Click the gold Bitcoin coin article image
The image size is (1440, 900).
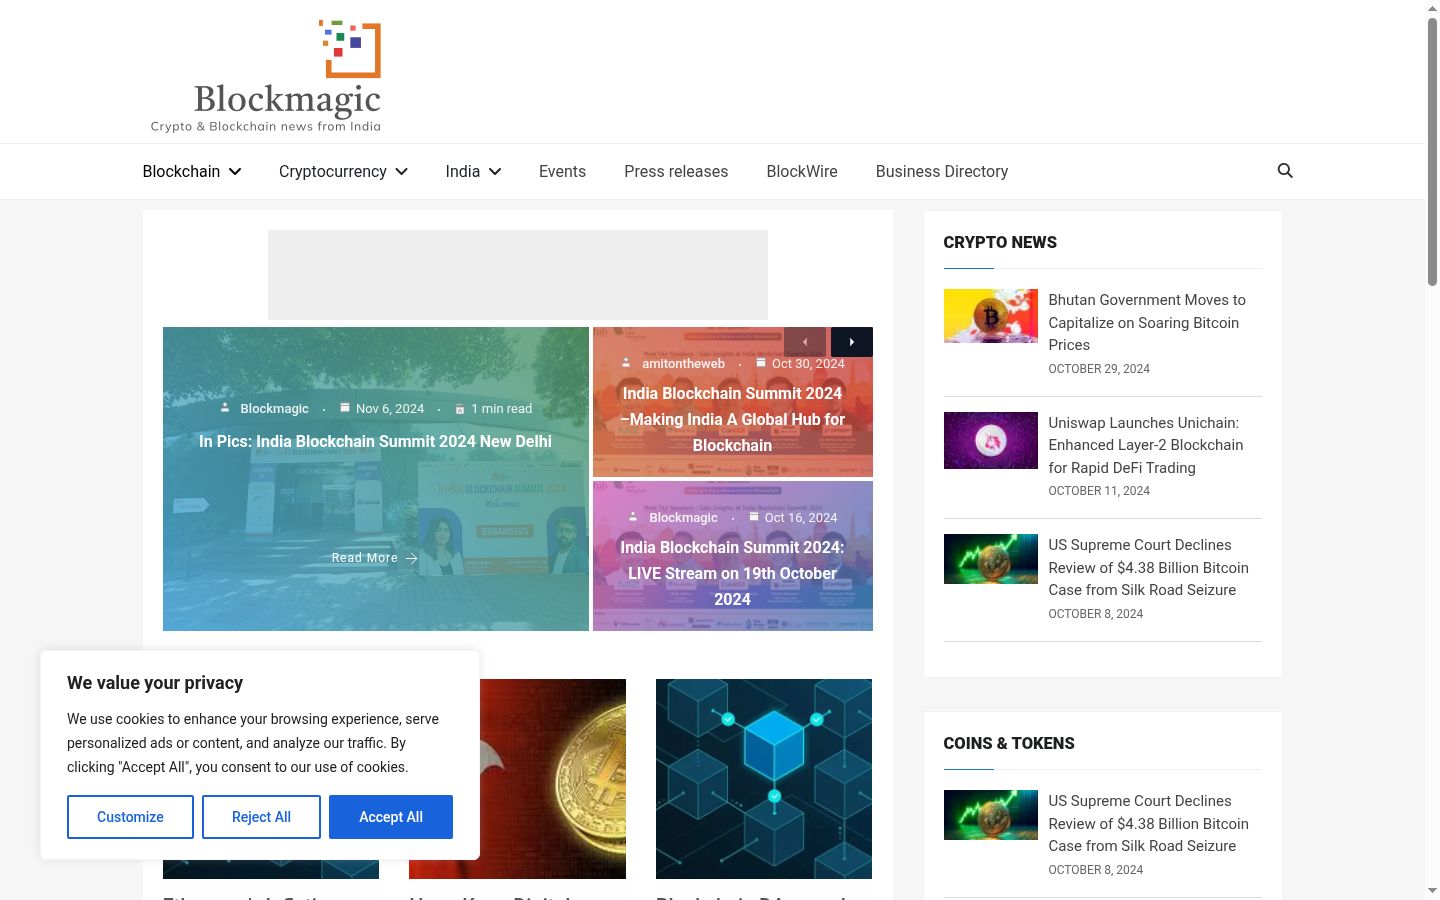(553, 779)
